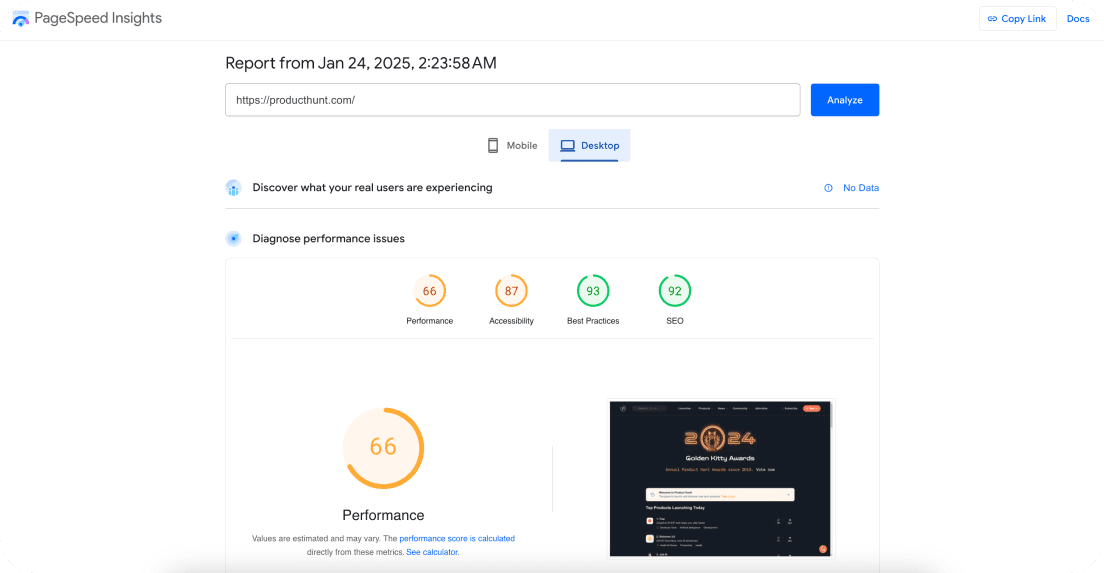Click the No Data info icon
This screenshot has height=573, width=1104.
point(829,188)
